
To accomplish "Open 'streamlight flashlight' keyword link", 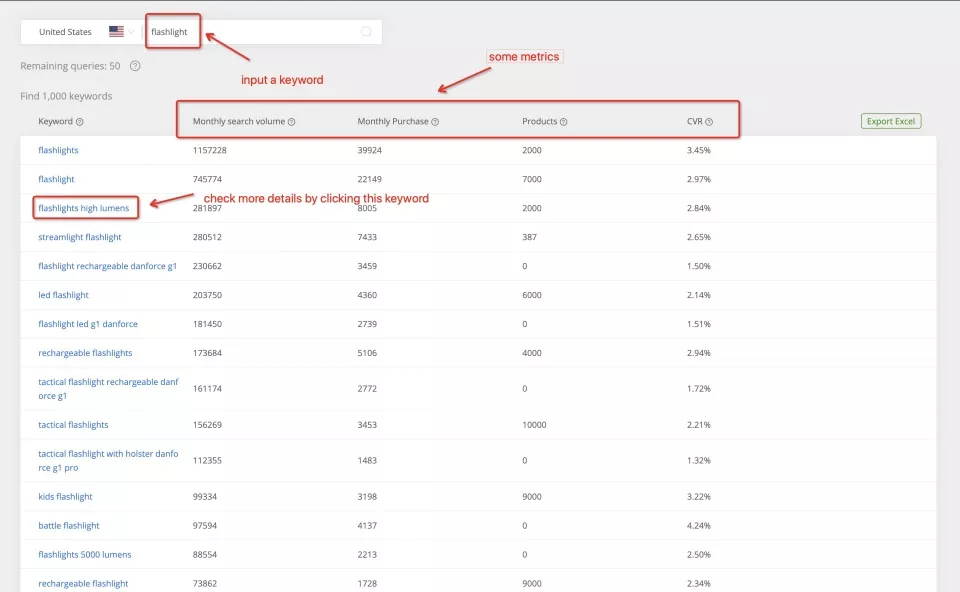I will pos(80,237).
